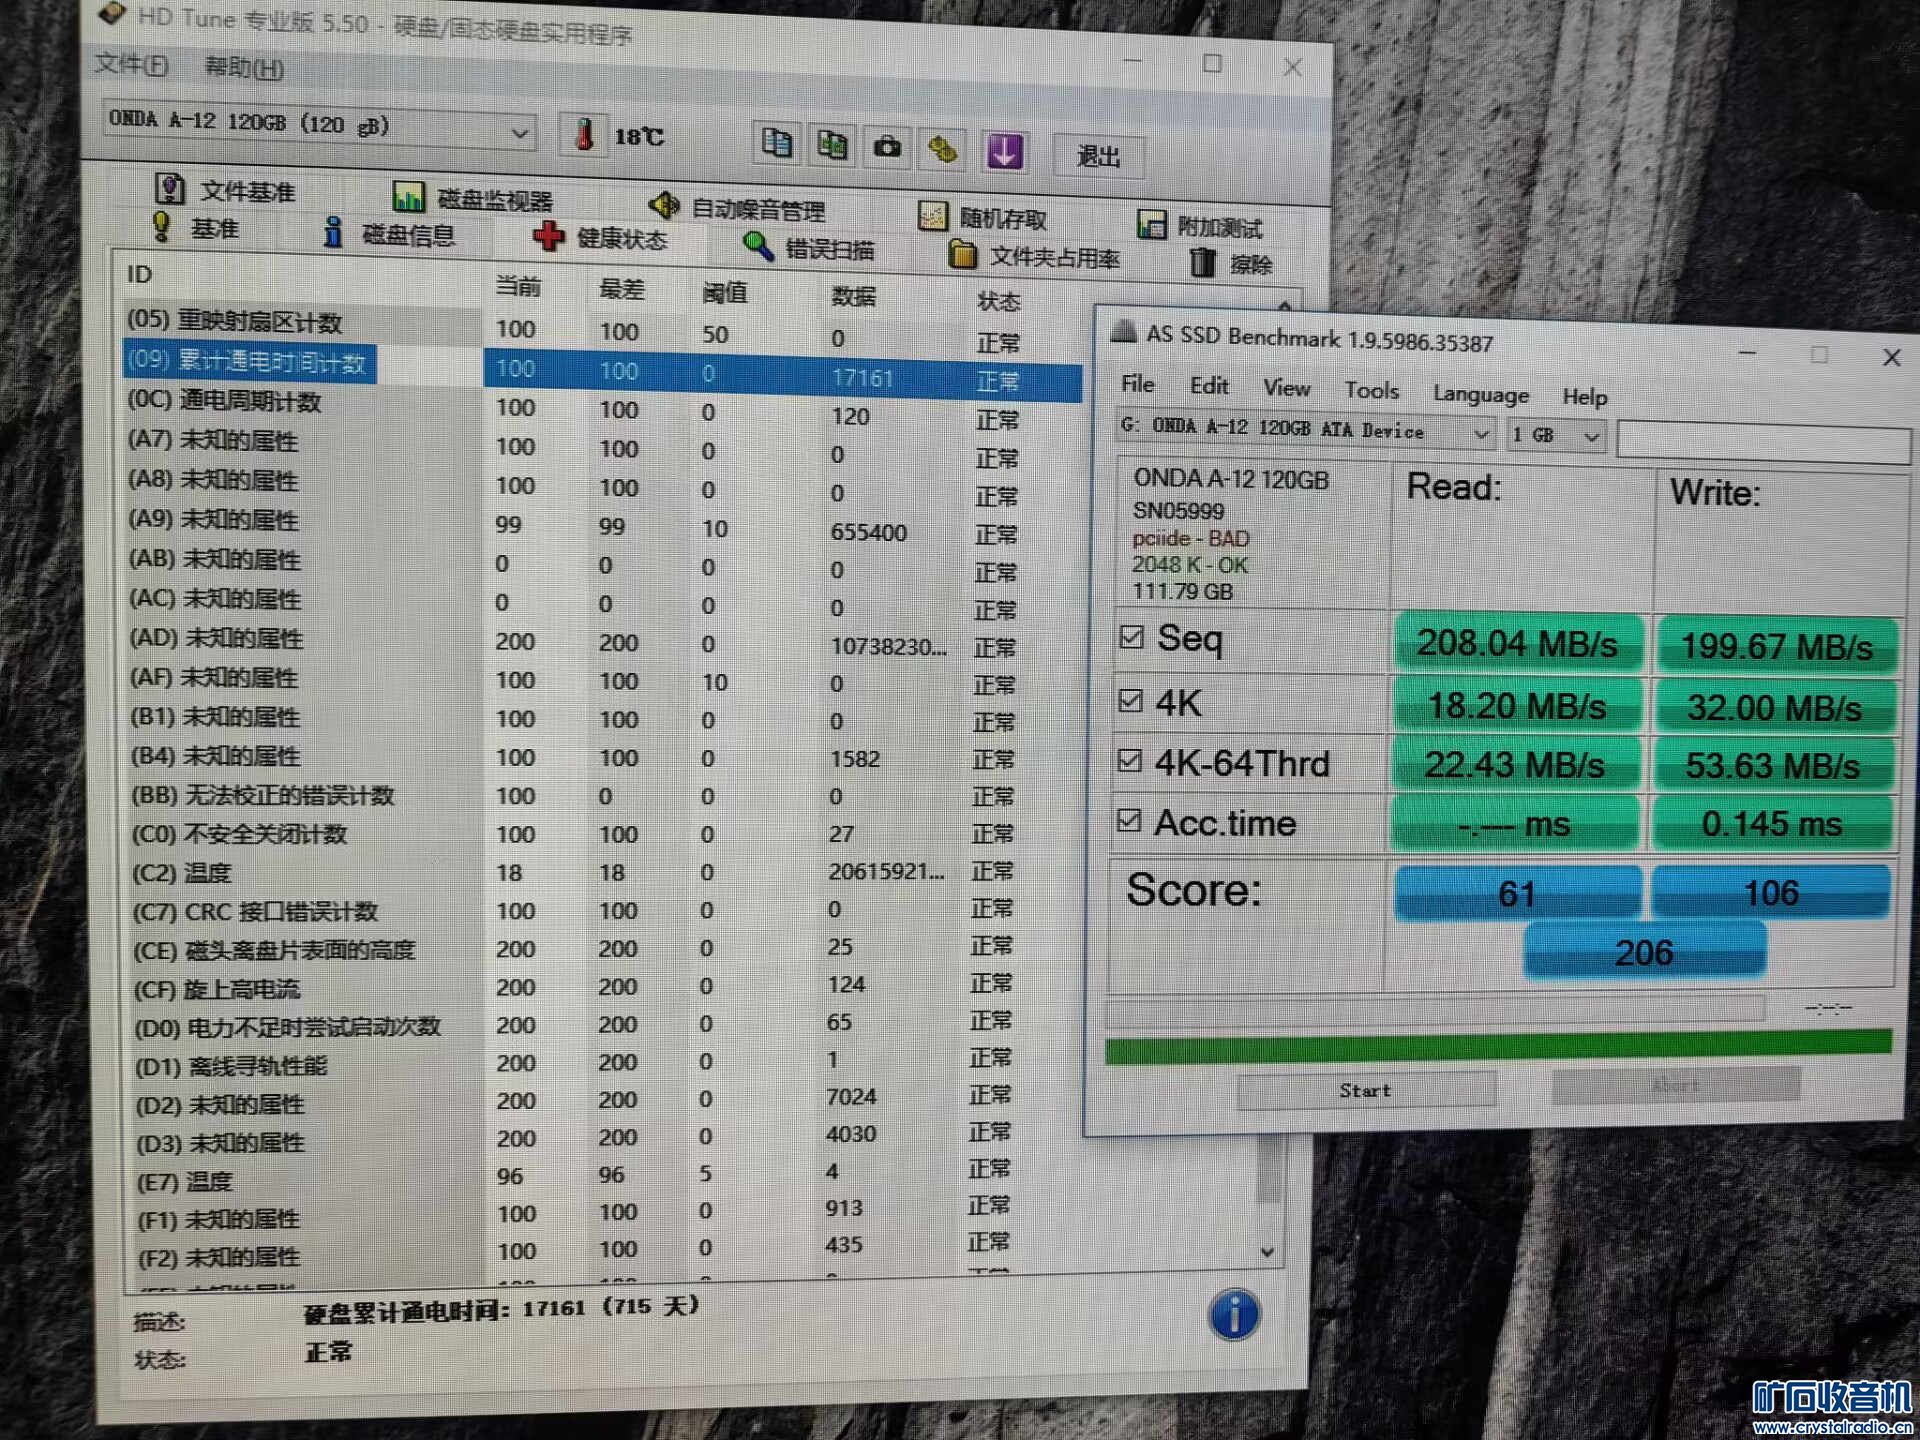Open the HD Tune options wrench icon
Image resolution: width=1920 pixels, height=1440 pixels.
point(943,150)
